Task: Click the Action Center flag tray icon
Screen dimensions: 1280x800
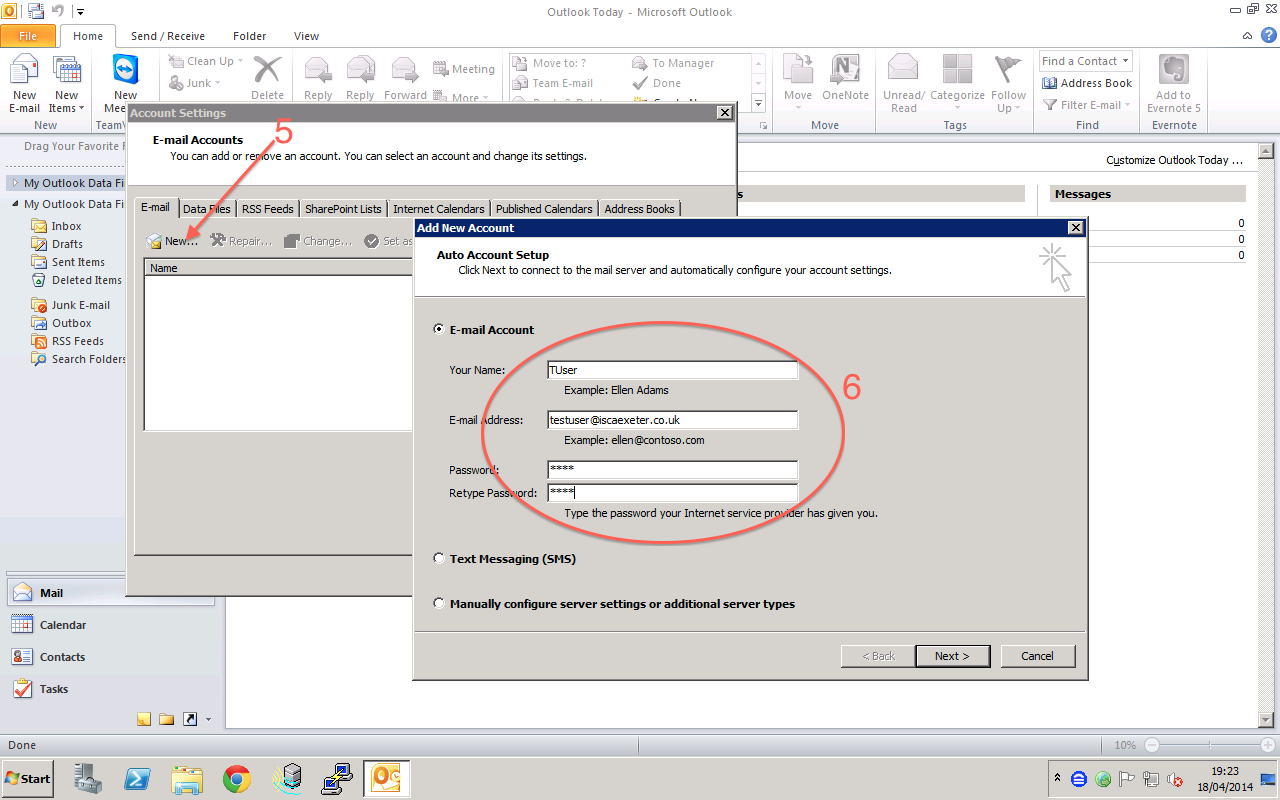Action: 1127,779
